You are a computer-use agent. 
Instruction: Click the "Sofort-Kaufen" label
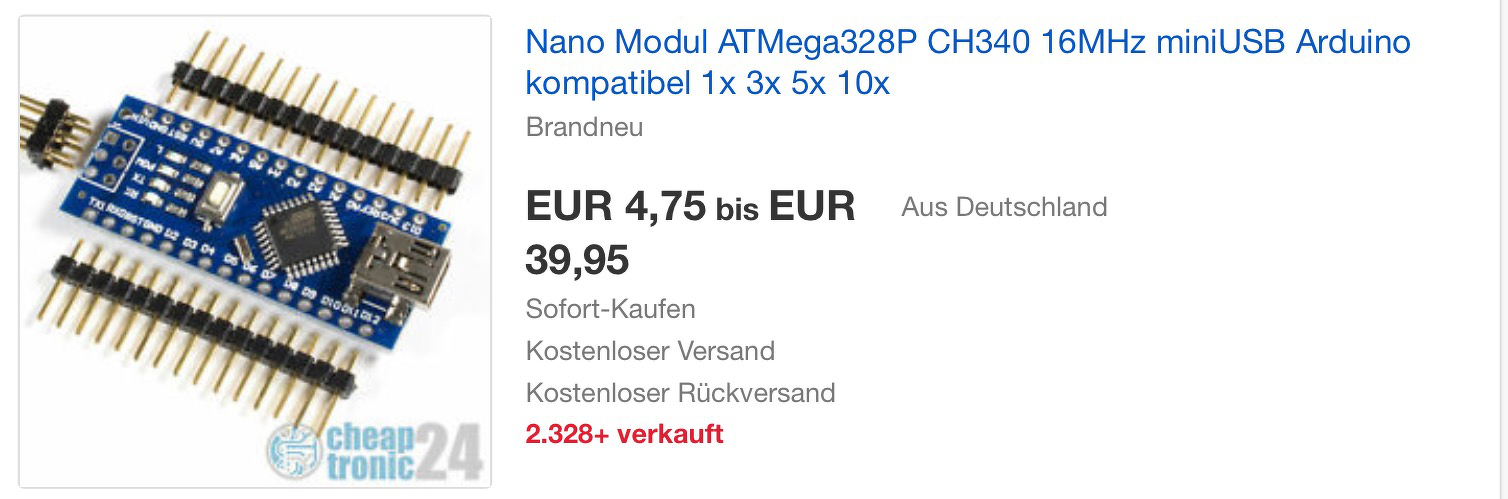click(610, 309)
